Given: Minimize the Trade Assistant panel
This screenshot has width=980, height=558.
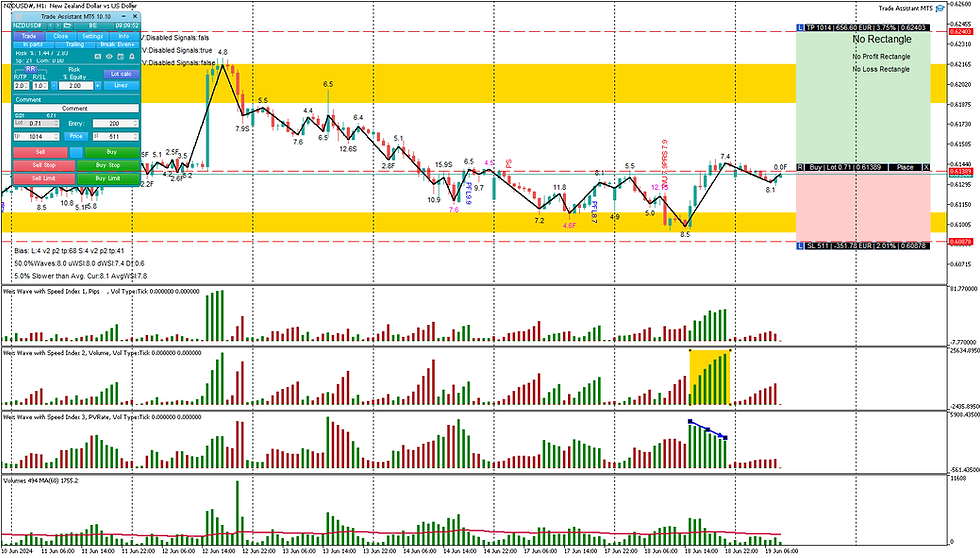Looking at the screenshot, I should pyautogui.click(x=124, y=16).
